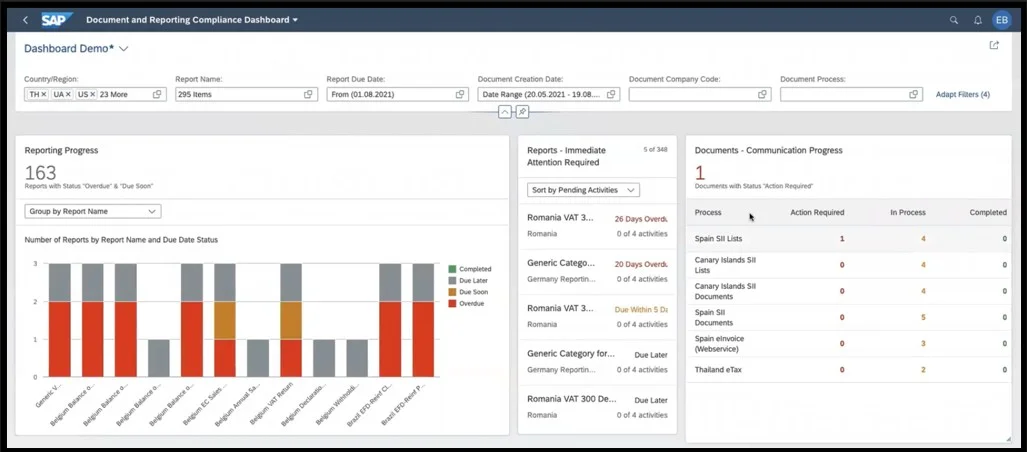Viewport: 1027px width, 452px height.
Task: Remove the TH country token
Action: tap(44, 94)
